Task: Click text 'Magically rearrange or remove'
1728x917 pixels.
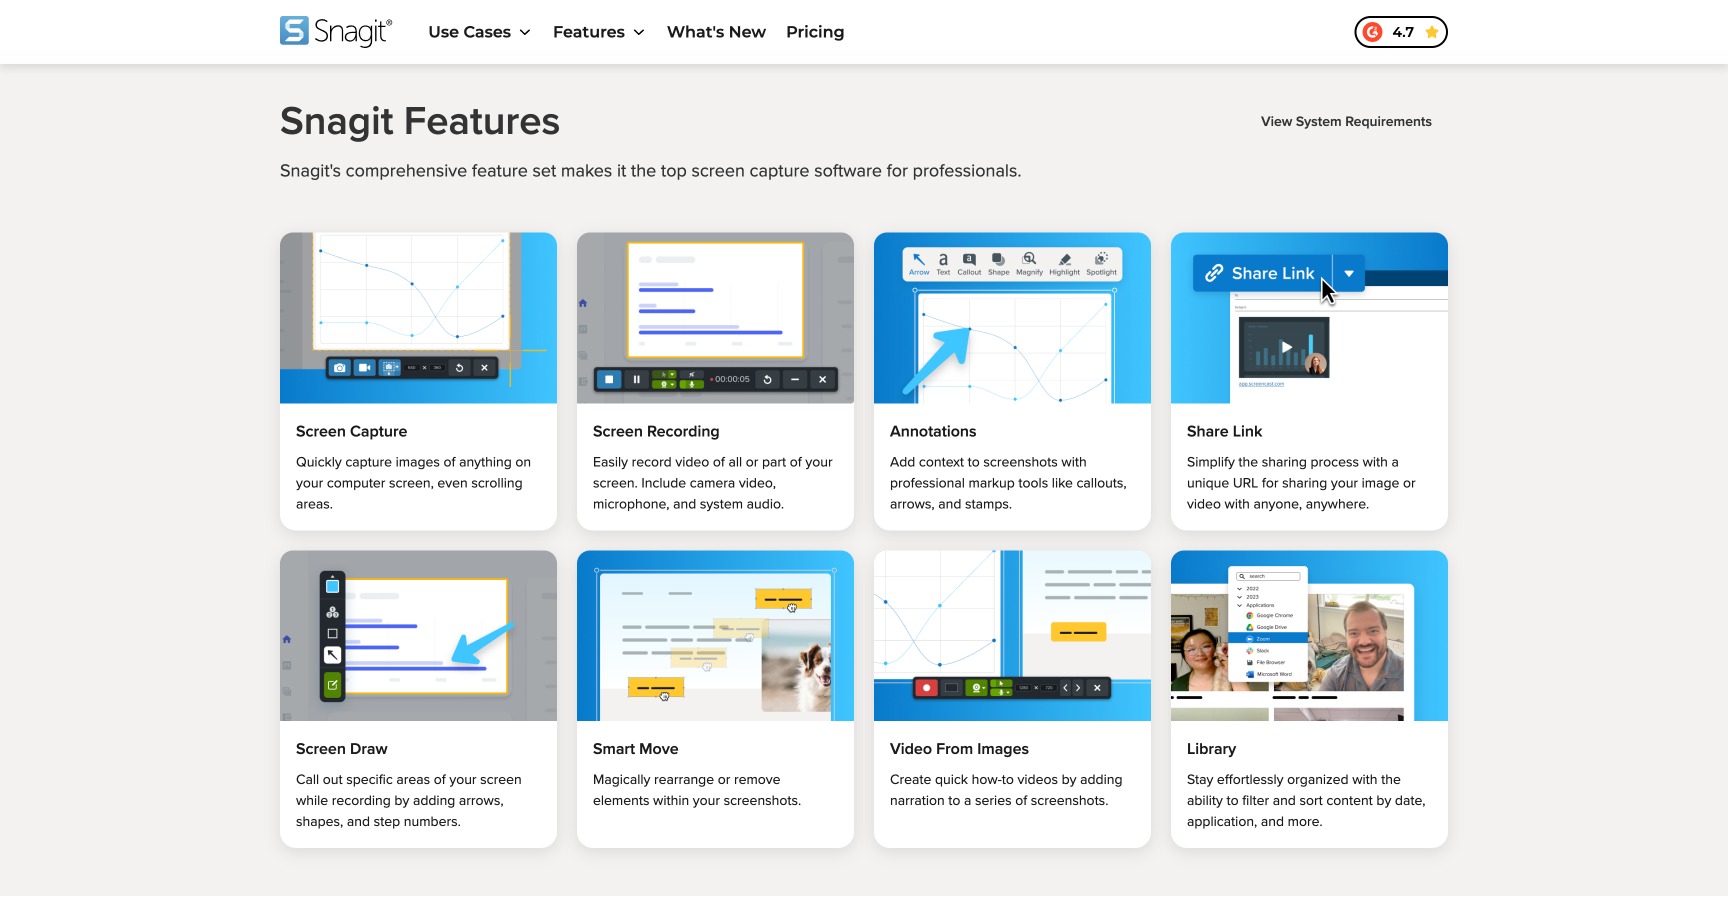Action: pyautogui.click(x=686, y=780)
